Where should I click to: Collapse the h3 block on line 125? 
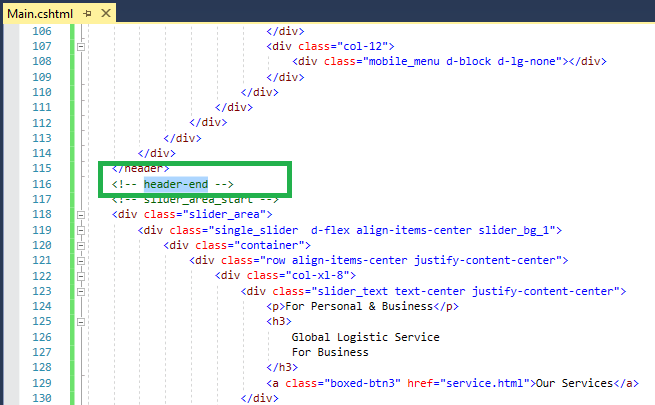(x=81, y=321)
